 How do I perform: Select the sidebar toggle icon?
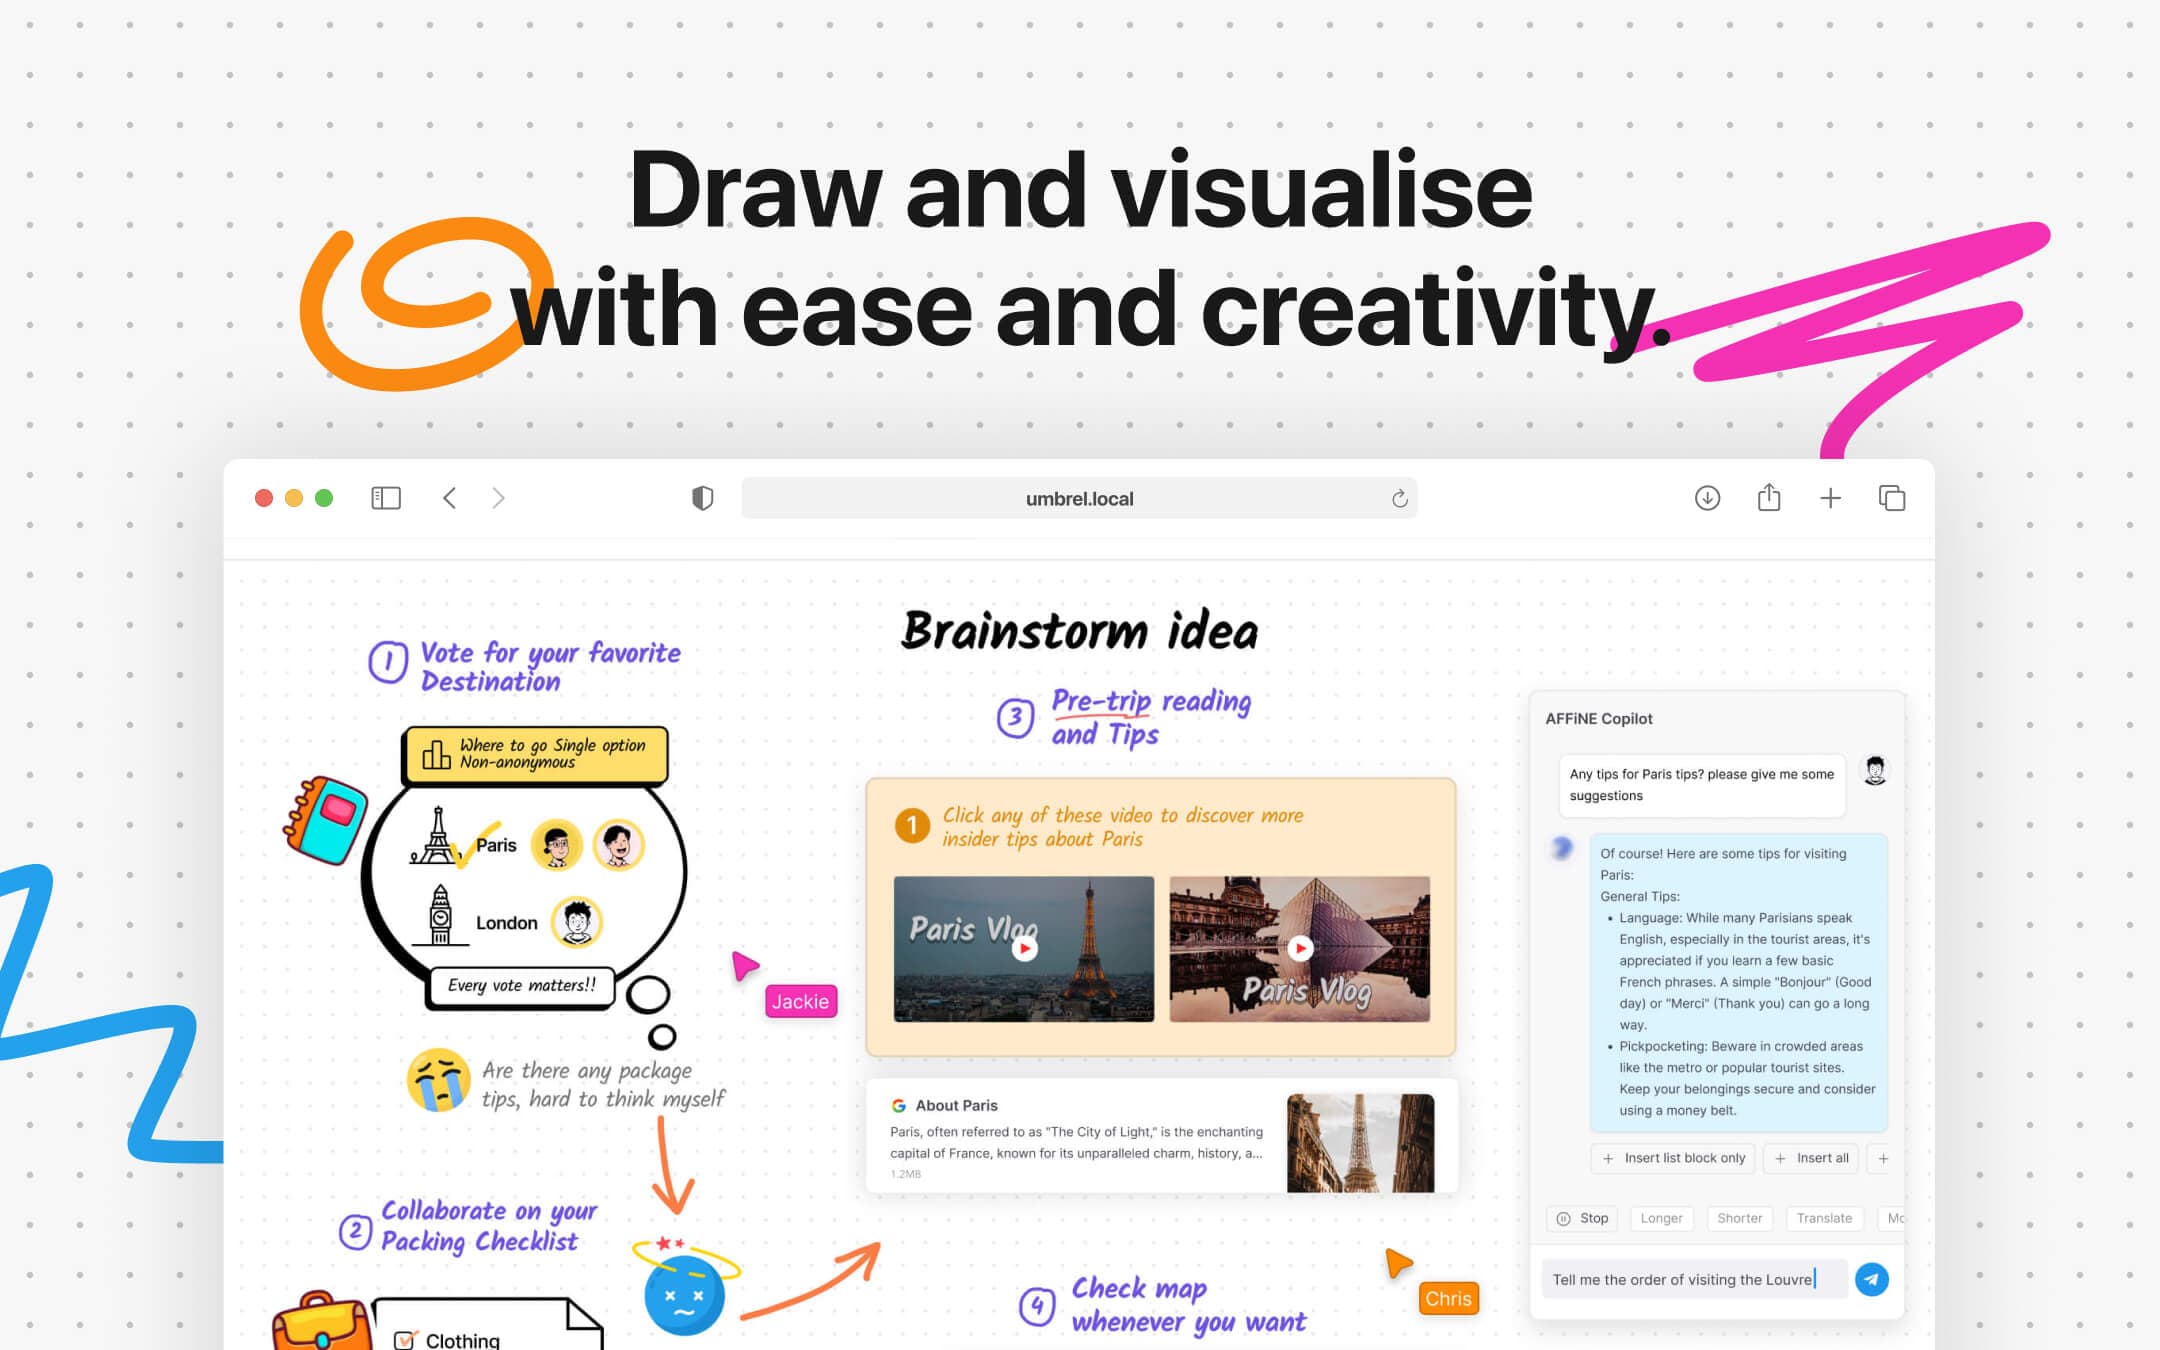pos(384,498)
